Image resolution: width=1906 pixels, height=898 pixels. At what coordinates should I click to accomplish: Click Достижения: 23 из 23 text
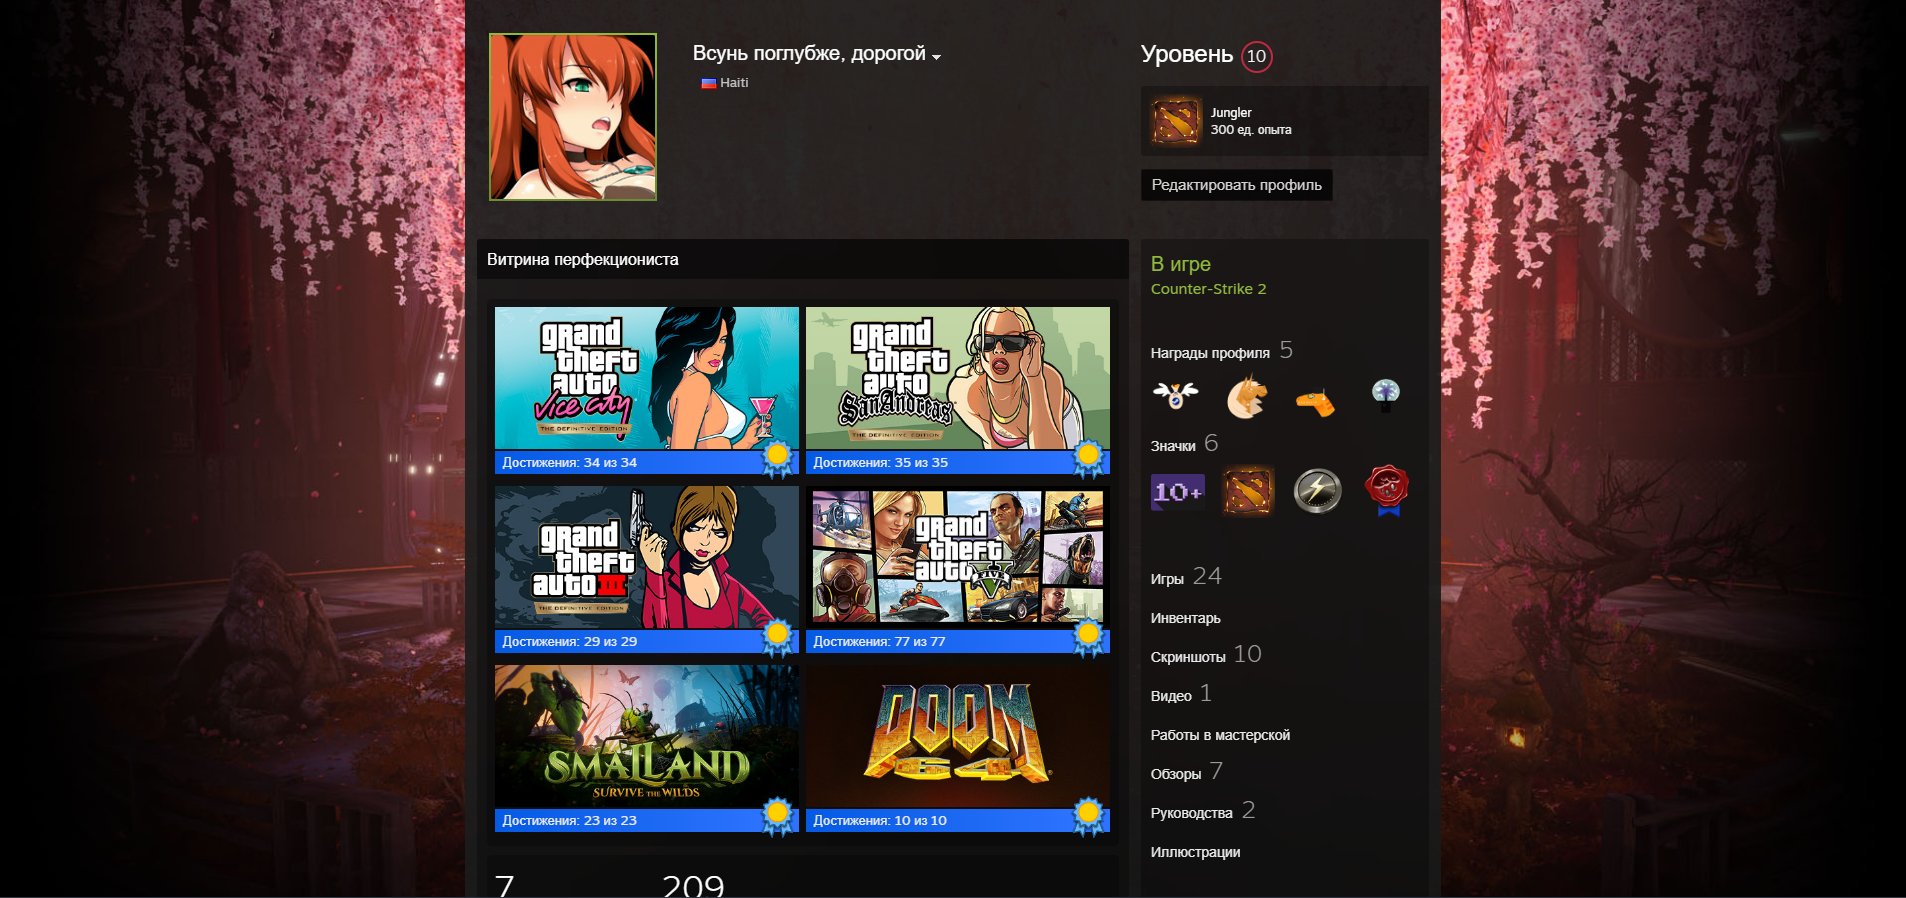tap(569, 820)
